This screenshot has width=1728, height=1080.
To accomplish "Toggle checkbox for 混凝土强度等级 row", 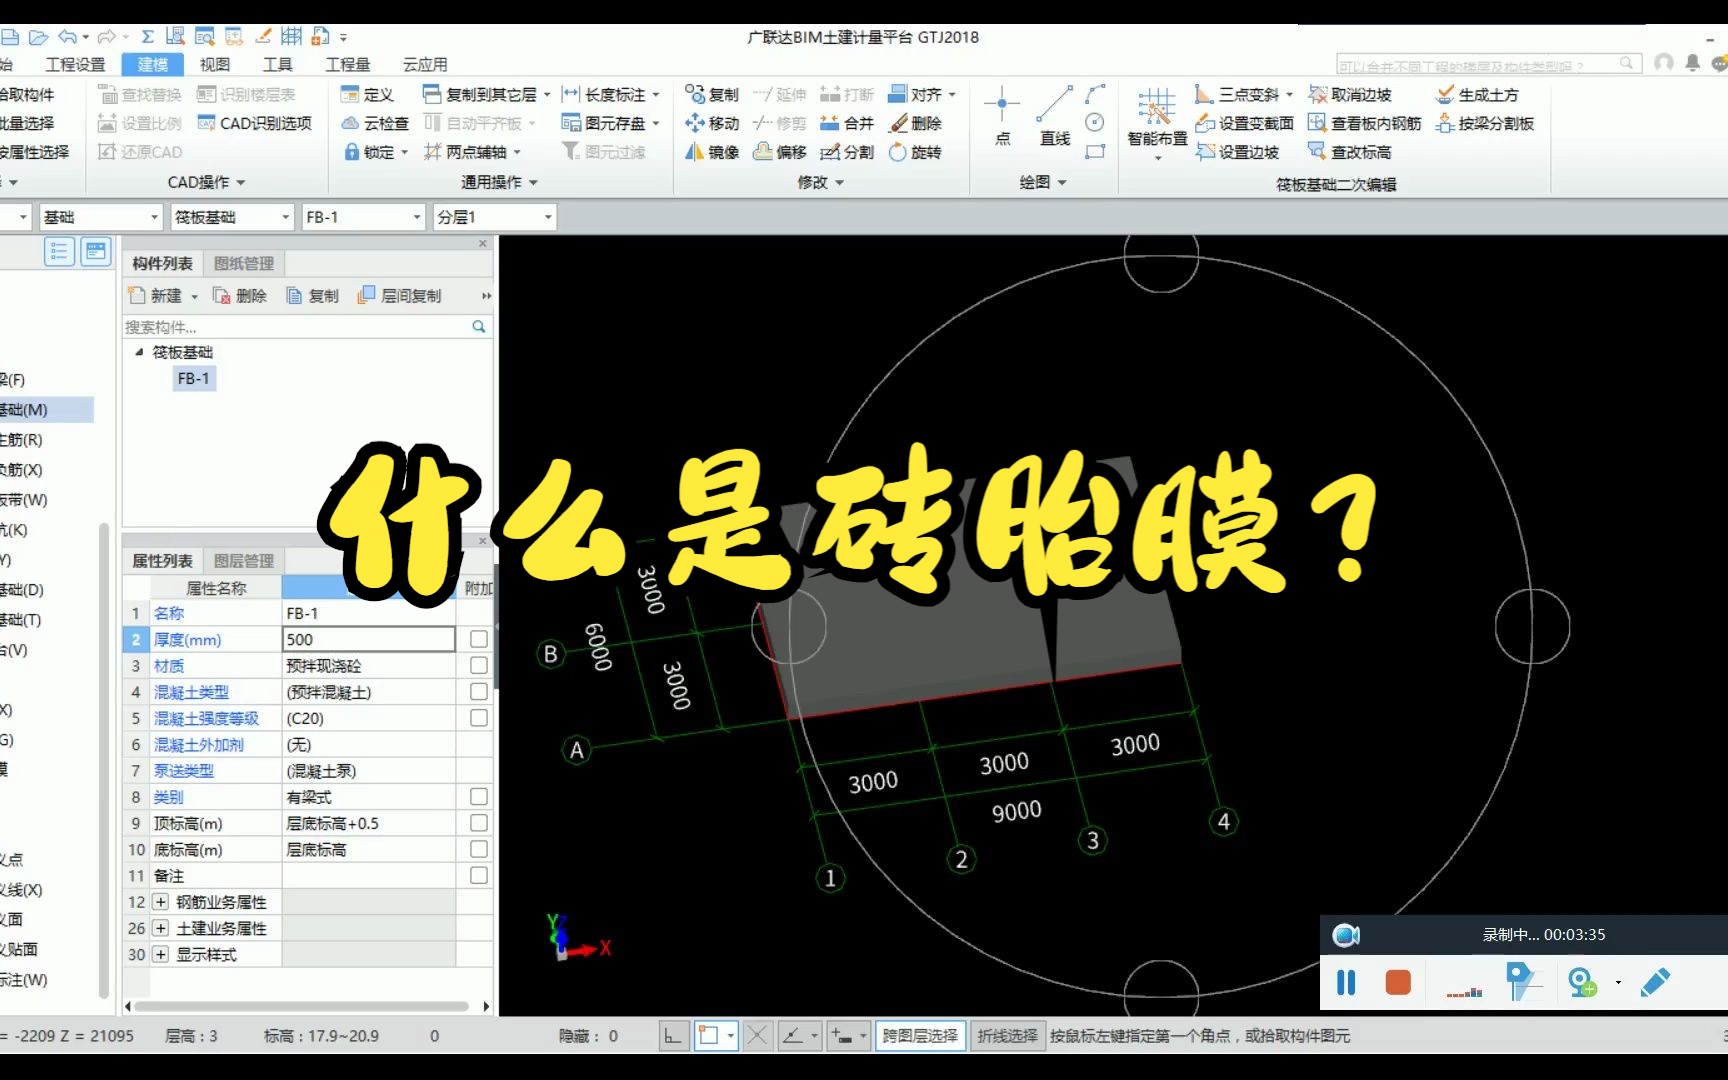I will [479, 718].
